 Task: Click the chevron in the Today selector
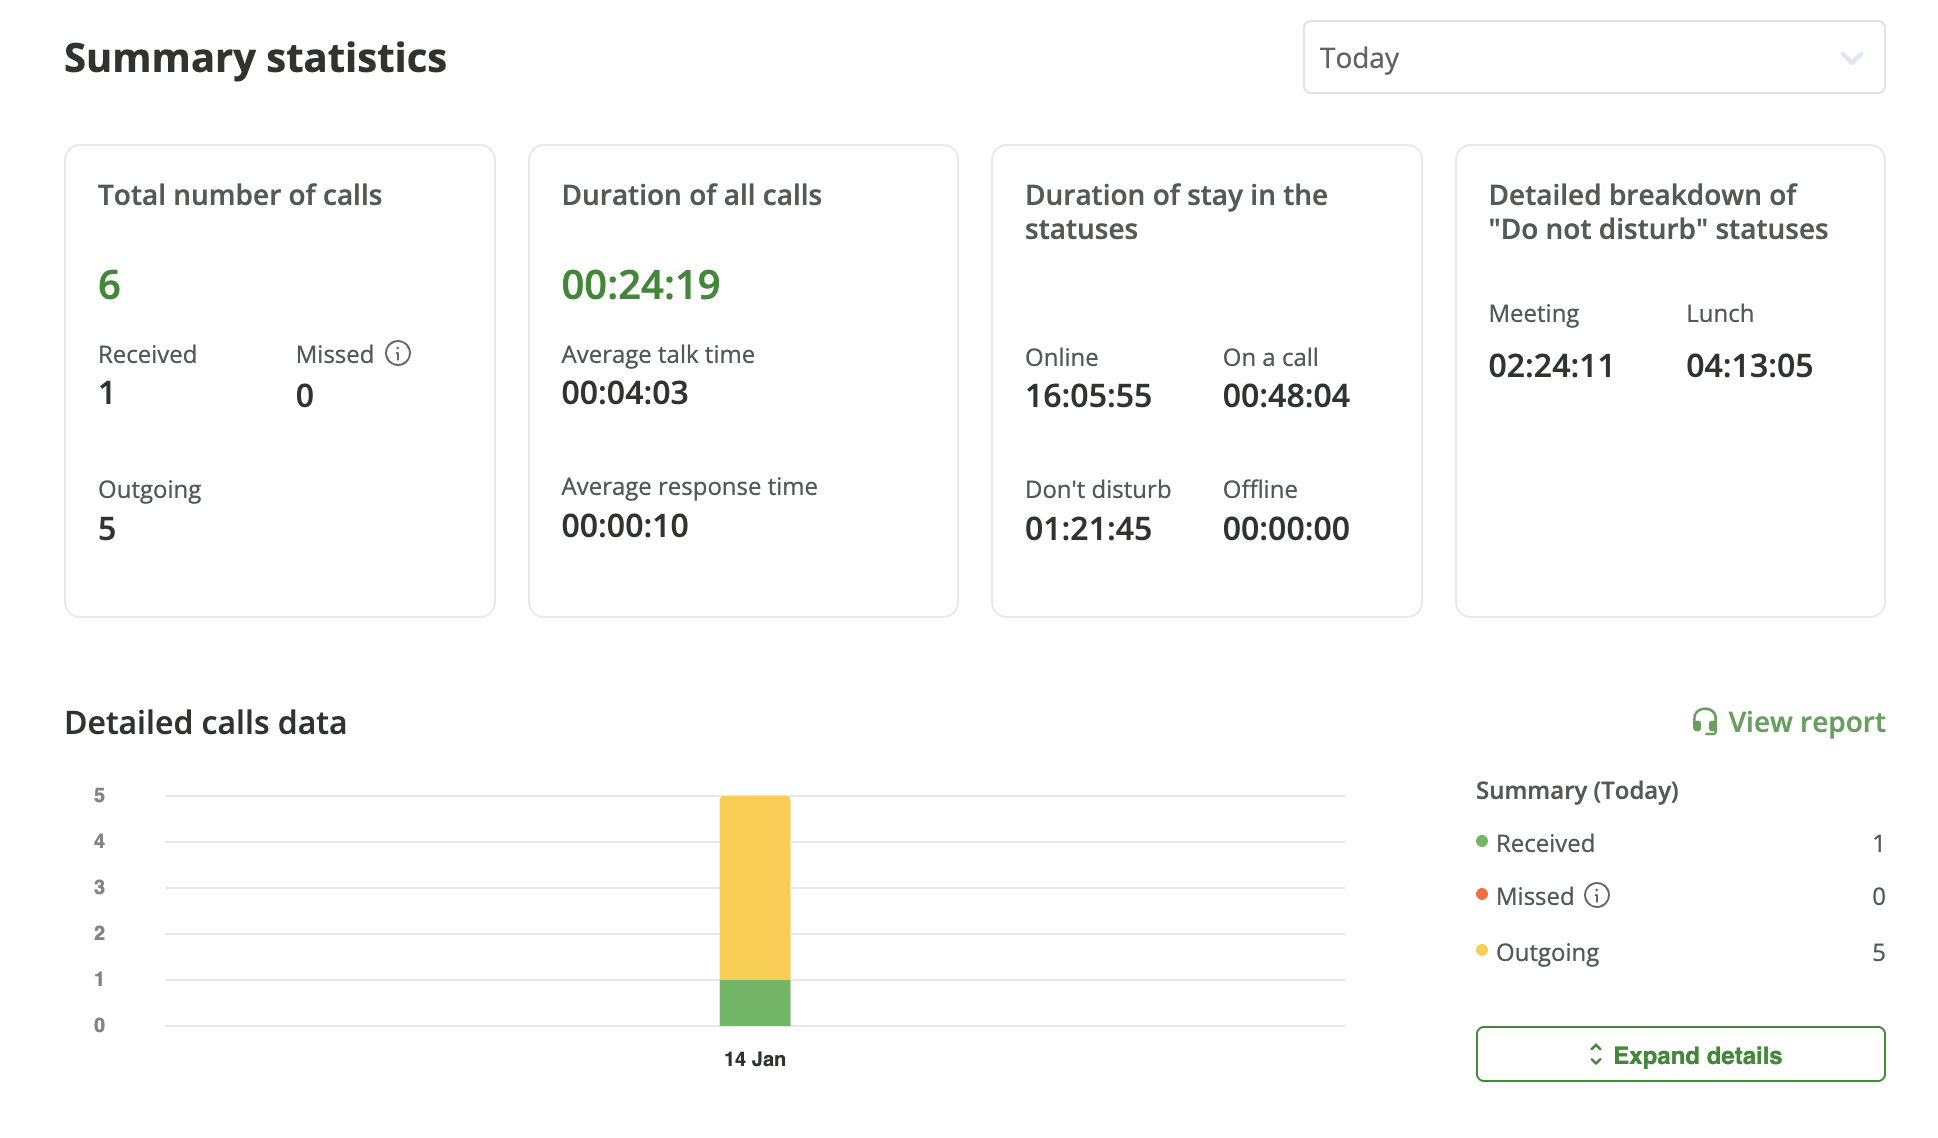(x=1851, y=57)
